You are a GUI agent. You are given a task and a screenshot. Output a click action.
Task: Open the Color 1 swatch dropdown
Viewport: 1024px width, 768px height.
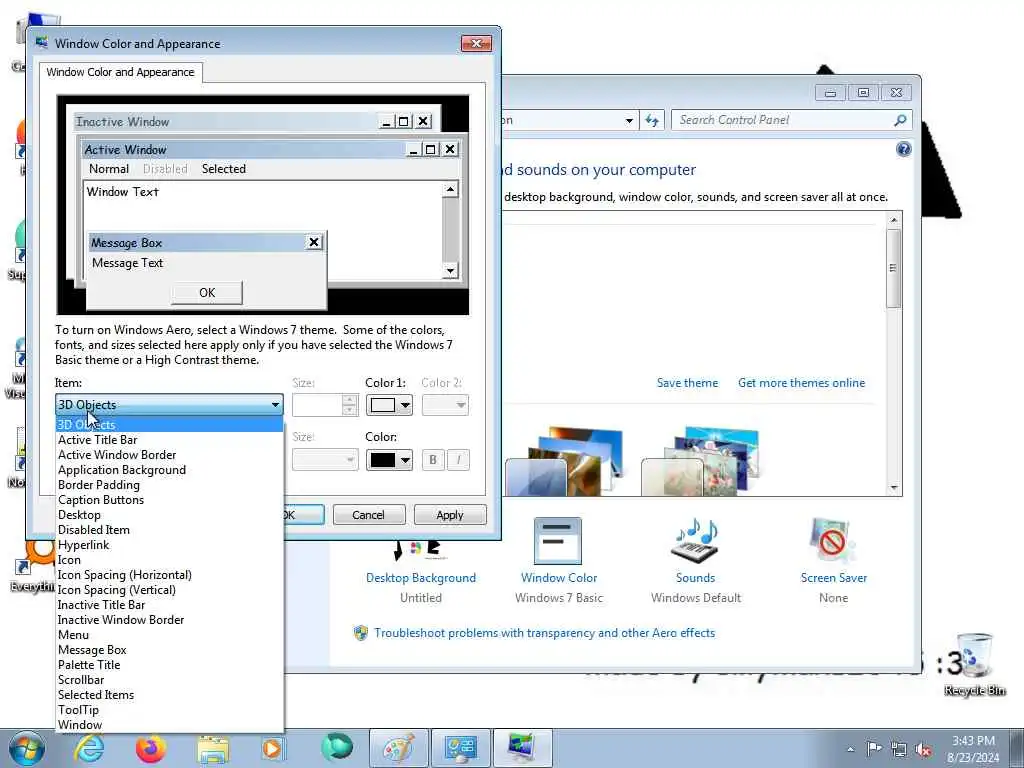(x=389, y=405)
